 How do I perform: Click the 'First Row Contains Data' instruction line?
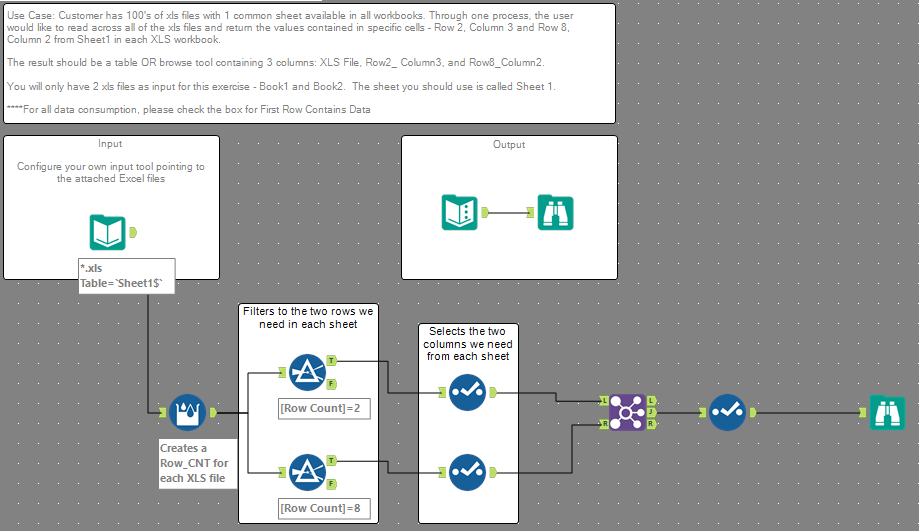(189, 110)
